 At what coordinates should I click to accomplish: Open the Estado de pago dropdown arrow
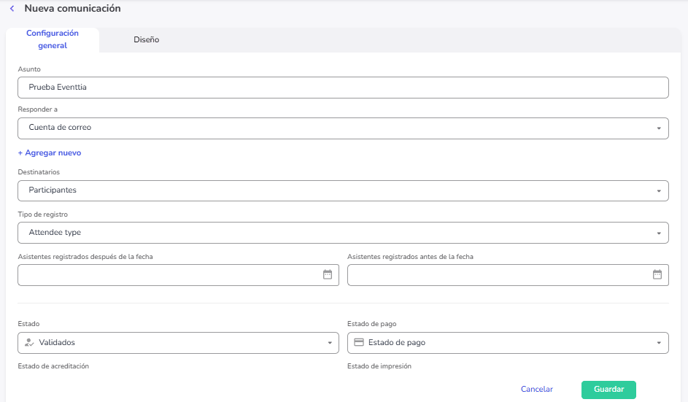click(659, 343)
